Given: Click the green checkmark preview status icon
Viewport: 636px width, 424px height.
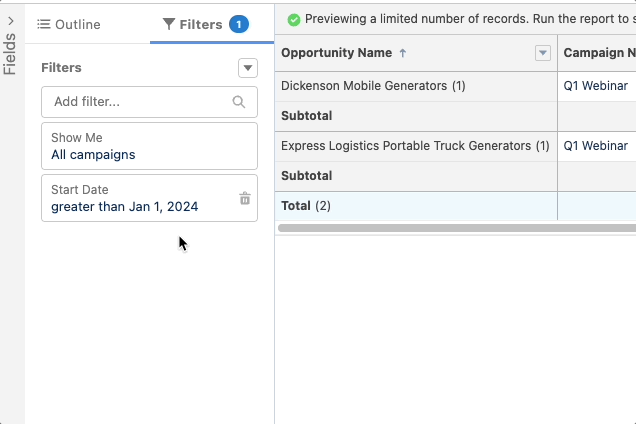Looking at the screenshot, I should coord(294,19).
